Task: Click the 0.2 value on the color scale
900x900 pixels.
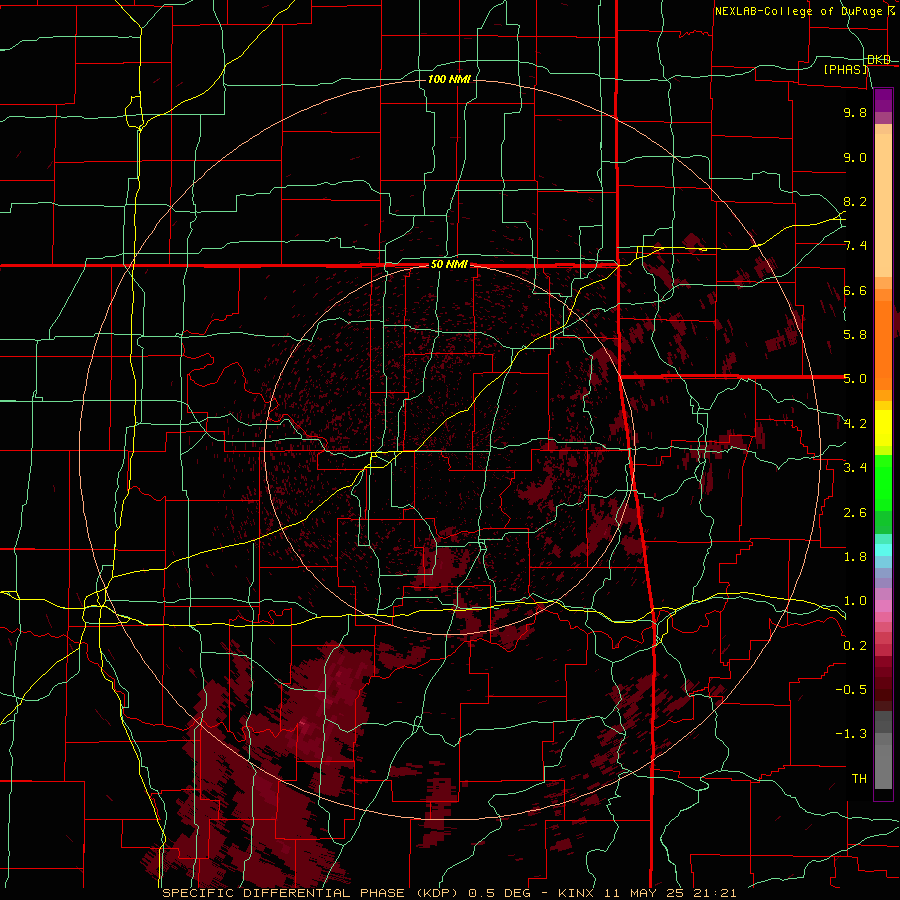Action: point(855,646)
